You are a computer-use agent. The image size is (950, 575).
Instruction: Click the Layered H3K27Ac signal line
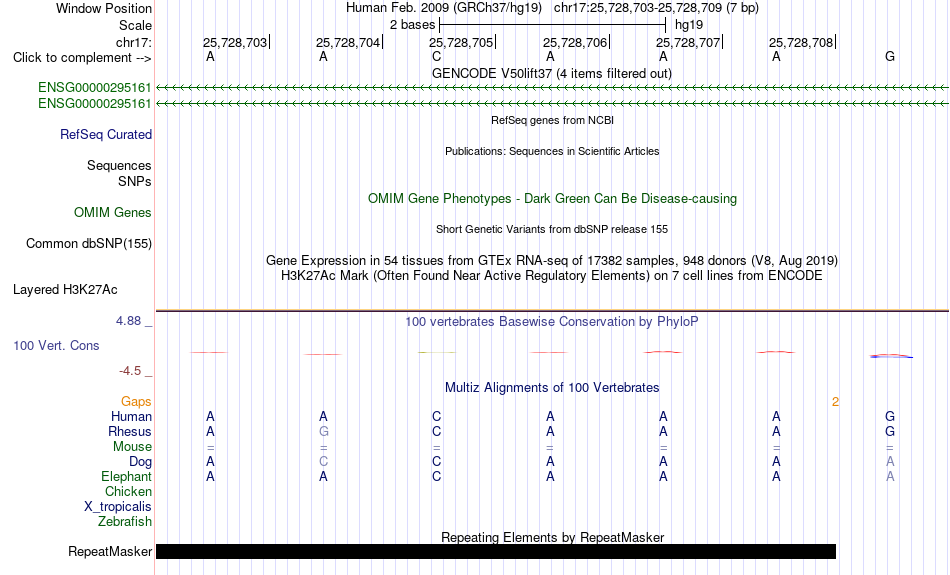coord(552,310)
